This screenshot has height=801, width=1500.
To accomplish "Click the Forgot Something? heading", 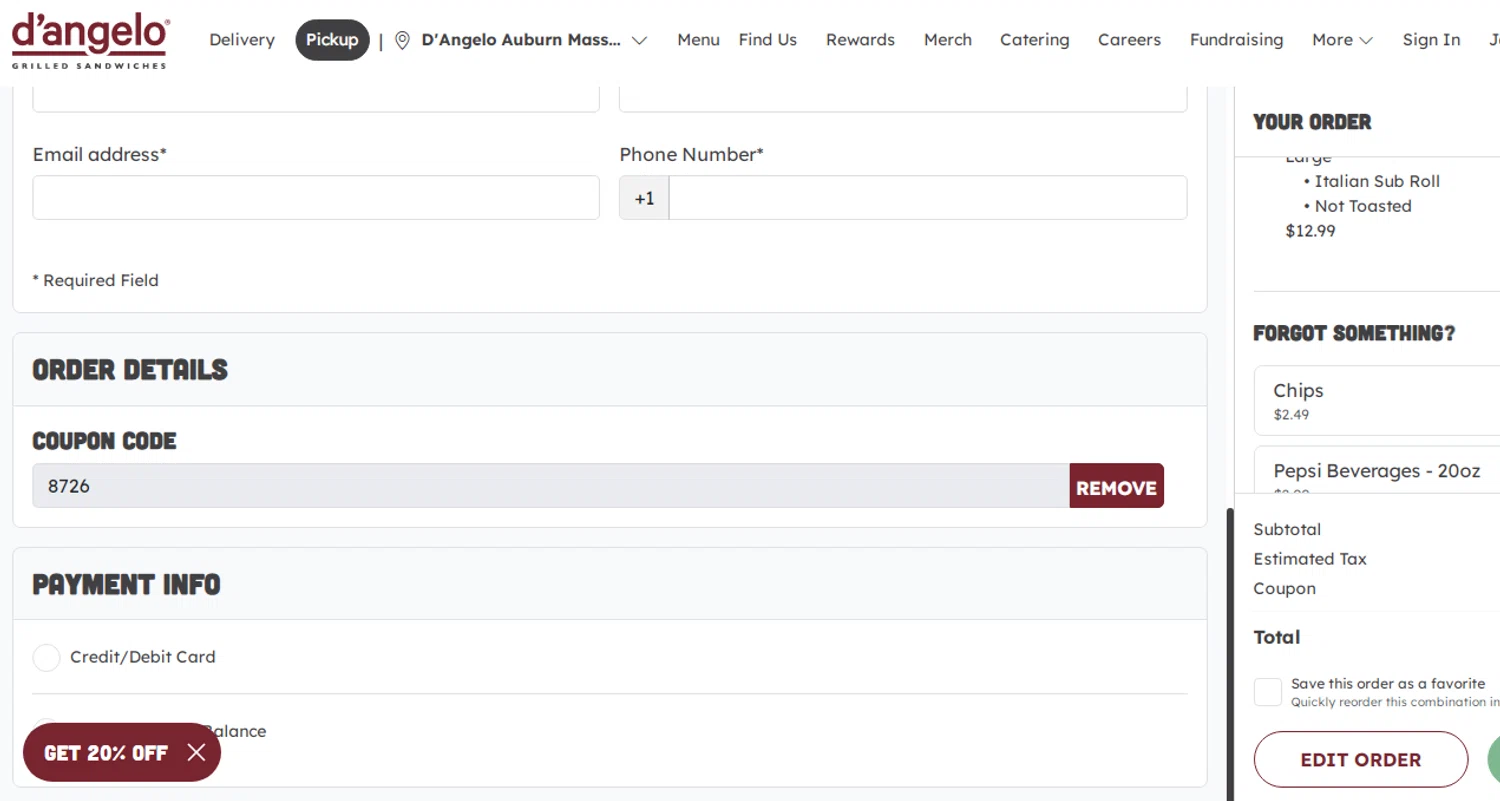I will tap(1354, 333).
